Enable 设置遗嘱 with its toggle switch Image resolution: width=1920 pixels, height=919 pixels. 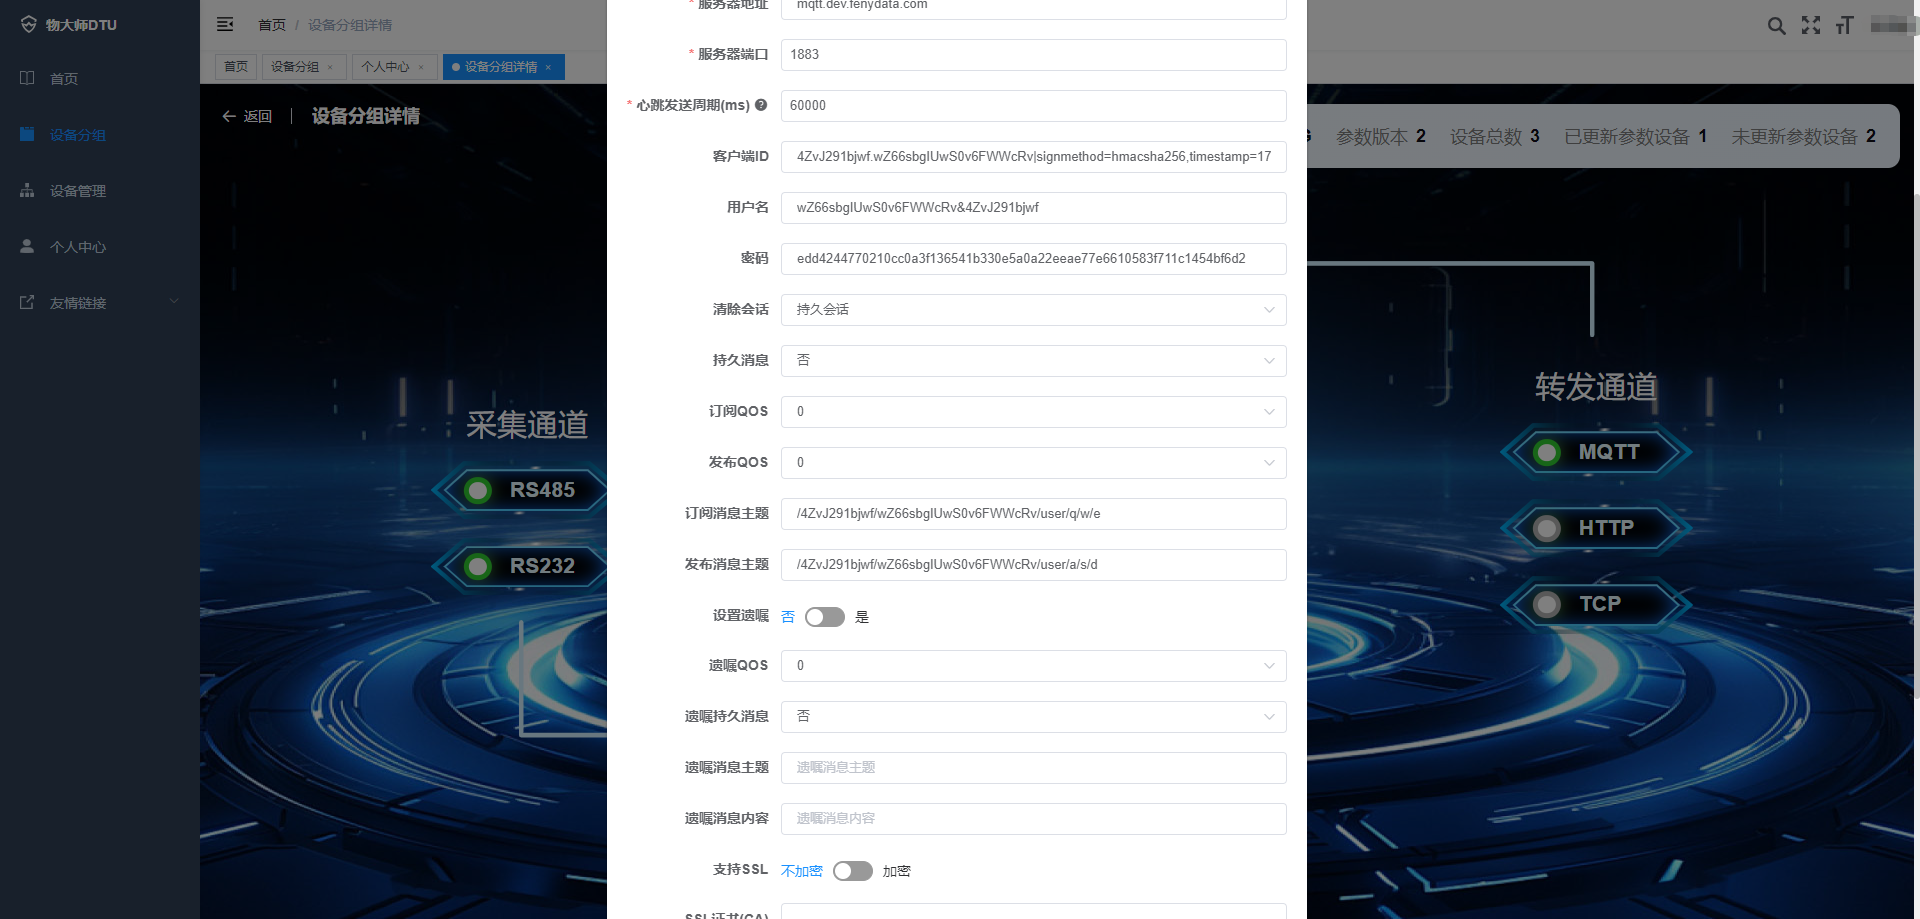[824, 617]
